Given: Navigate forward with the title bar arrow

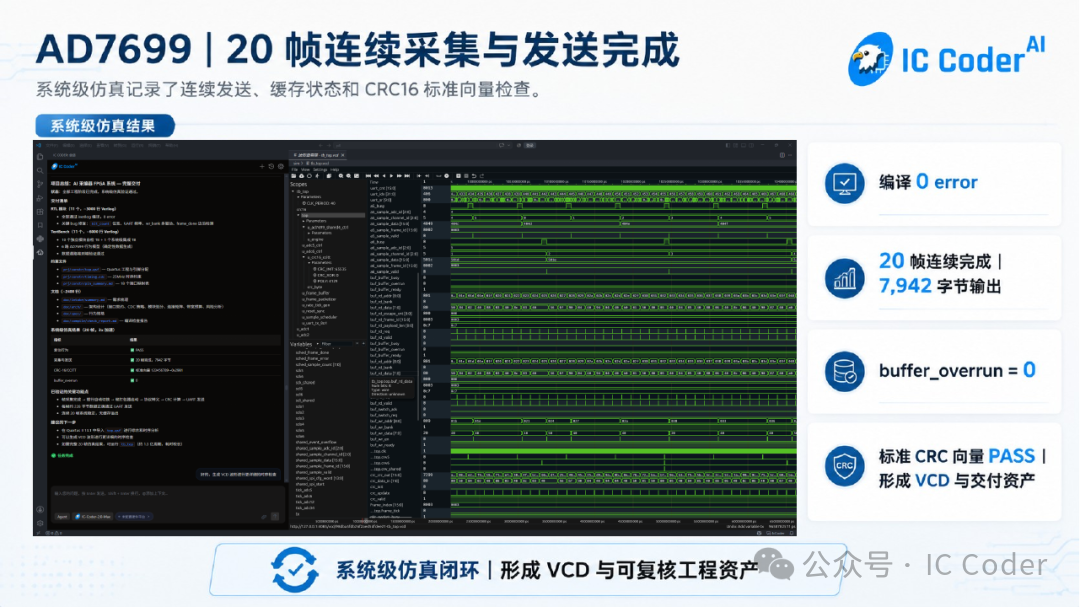Looking at the screenshot, I should pos(329,145).
